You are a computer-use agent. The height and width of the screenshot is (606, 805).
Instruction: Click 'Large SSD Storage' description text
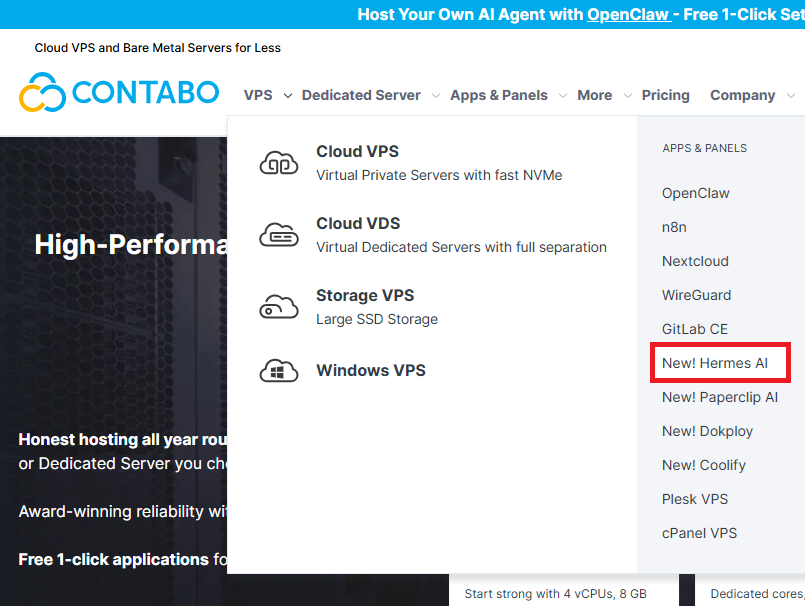click(377, 319)
